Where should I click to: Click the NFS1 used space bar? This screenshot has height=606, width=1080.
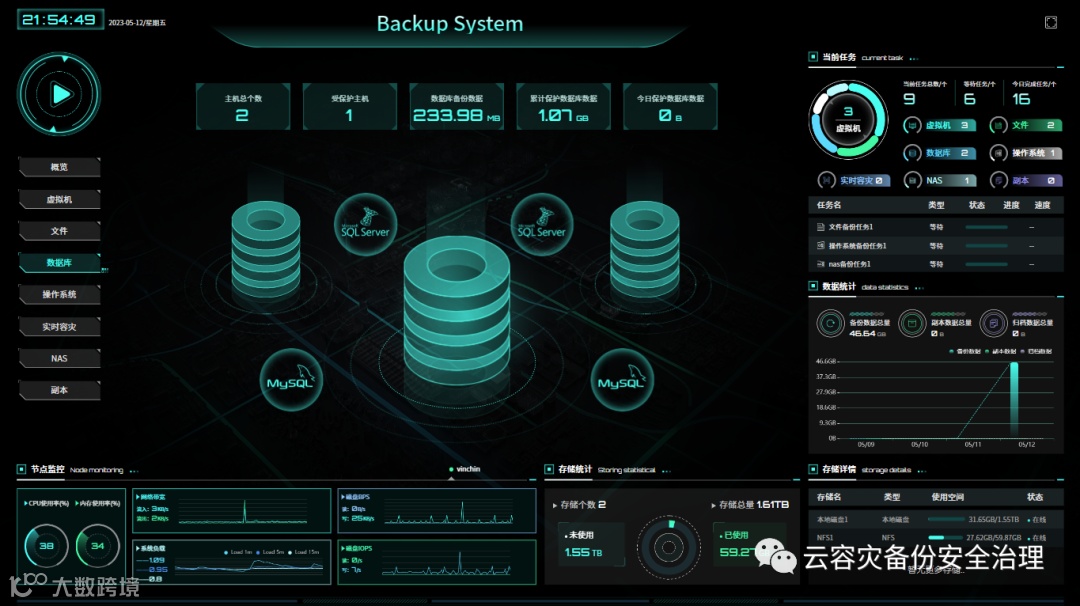tap(946, 538)
